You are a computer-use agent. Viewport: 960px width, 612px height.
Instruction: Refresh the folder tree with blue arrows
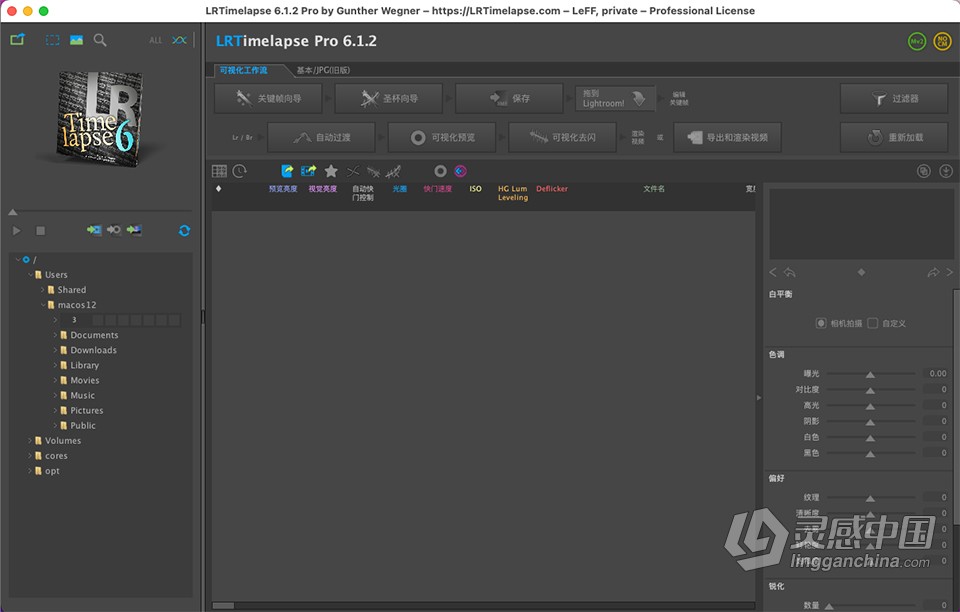tap(184, 231)
